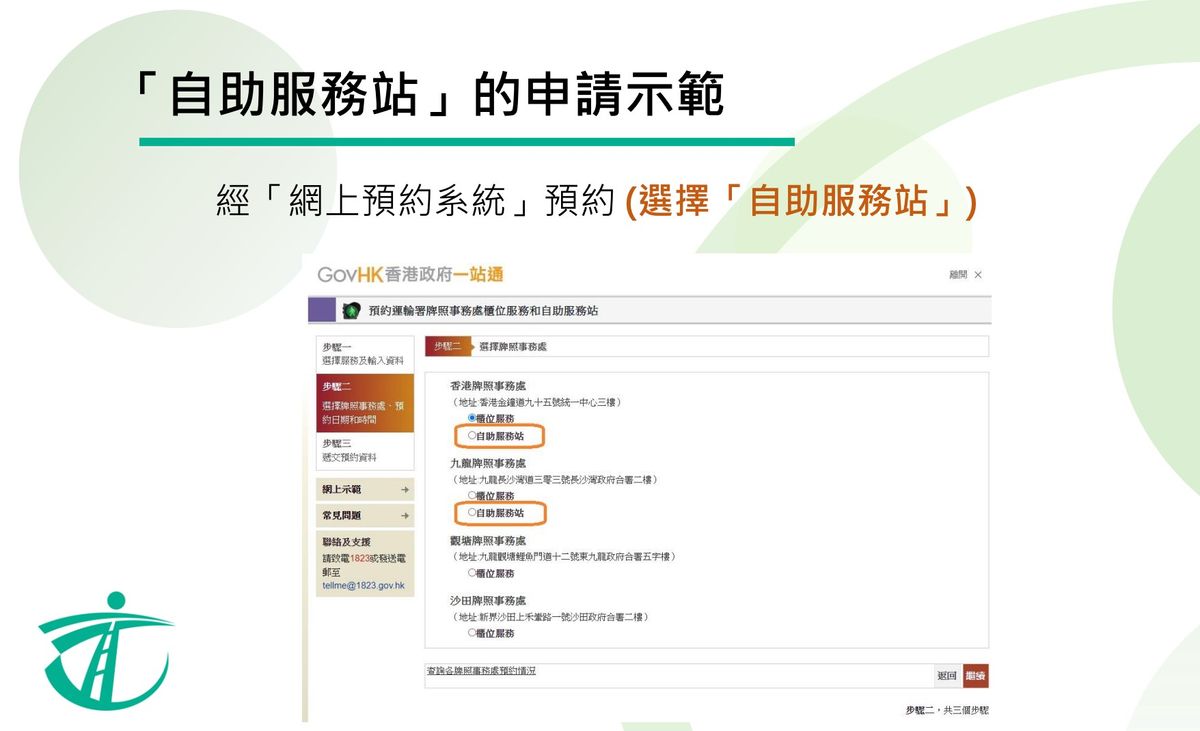1200x731 pixels.
Task: Click the 觀塘鯉魚門道十二號 address line
Action: click(563, 557)
